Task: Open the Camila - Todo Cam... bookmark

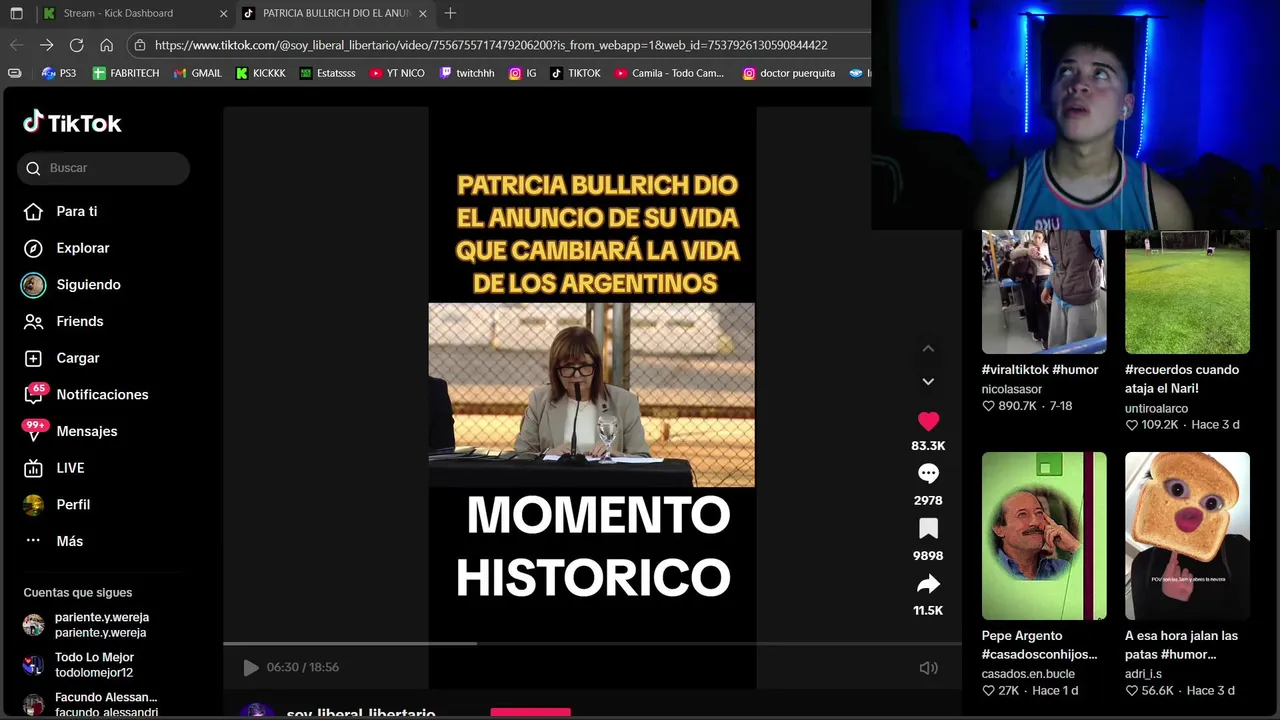Action: 669,73
